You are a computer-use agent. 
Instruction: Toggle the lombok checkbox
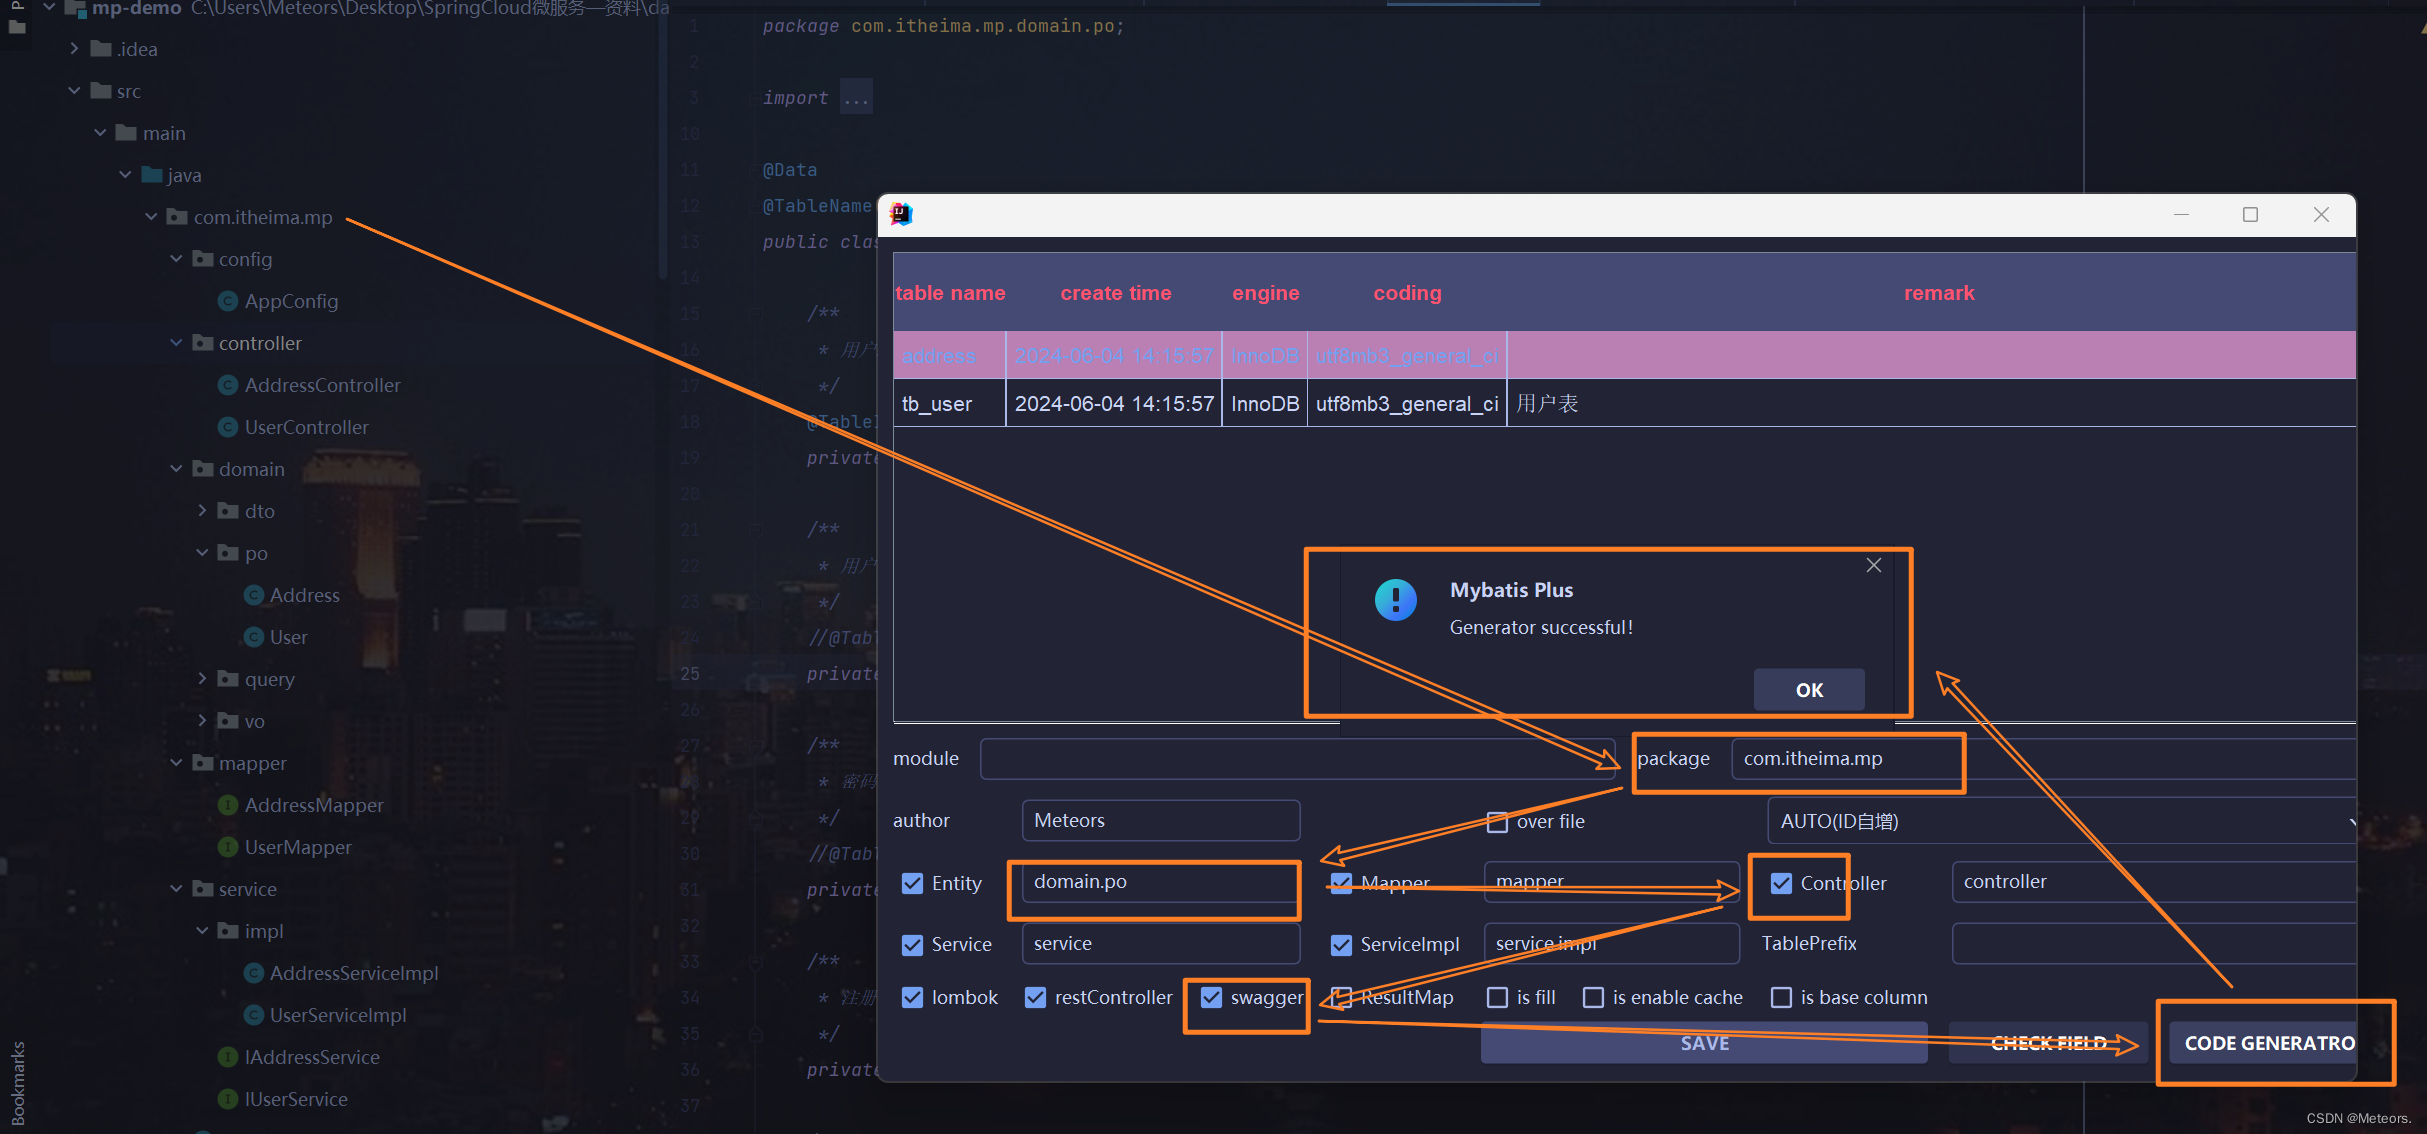point(912,998)
